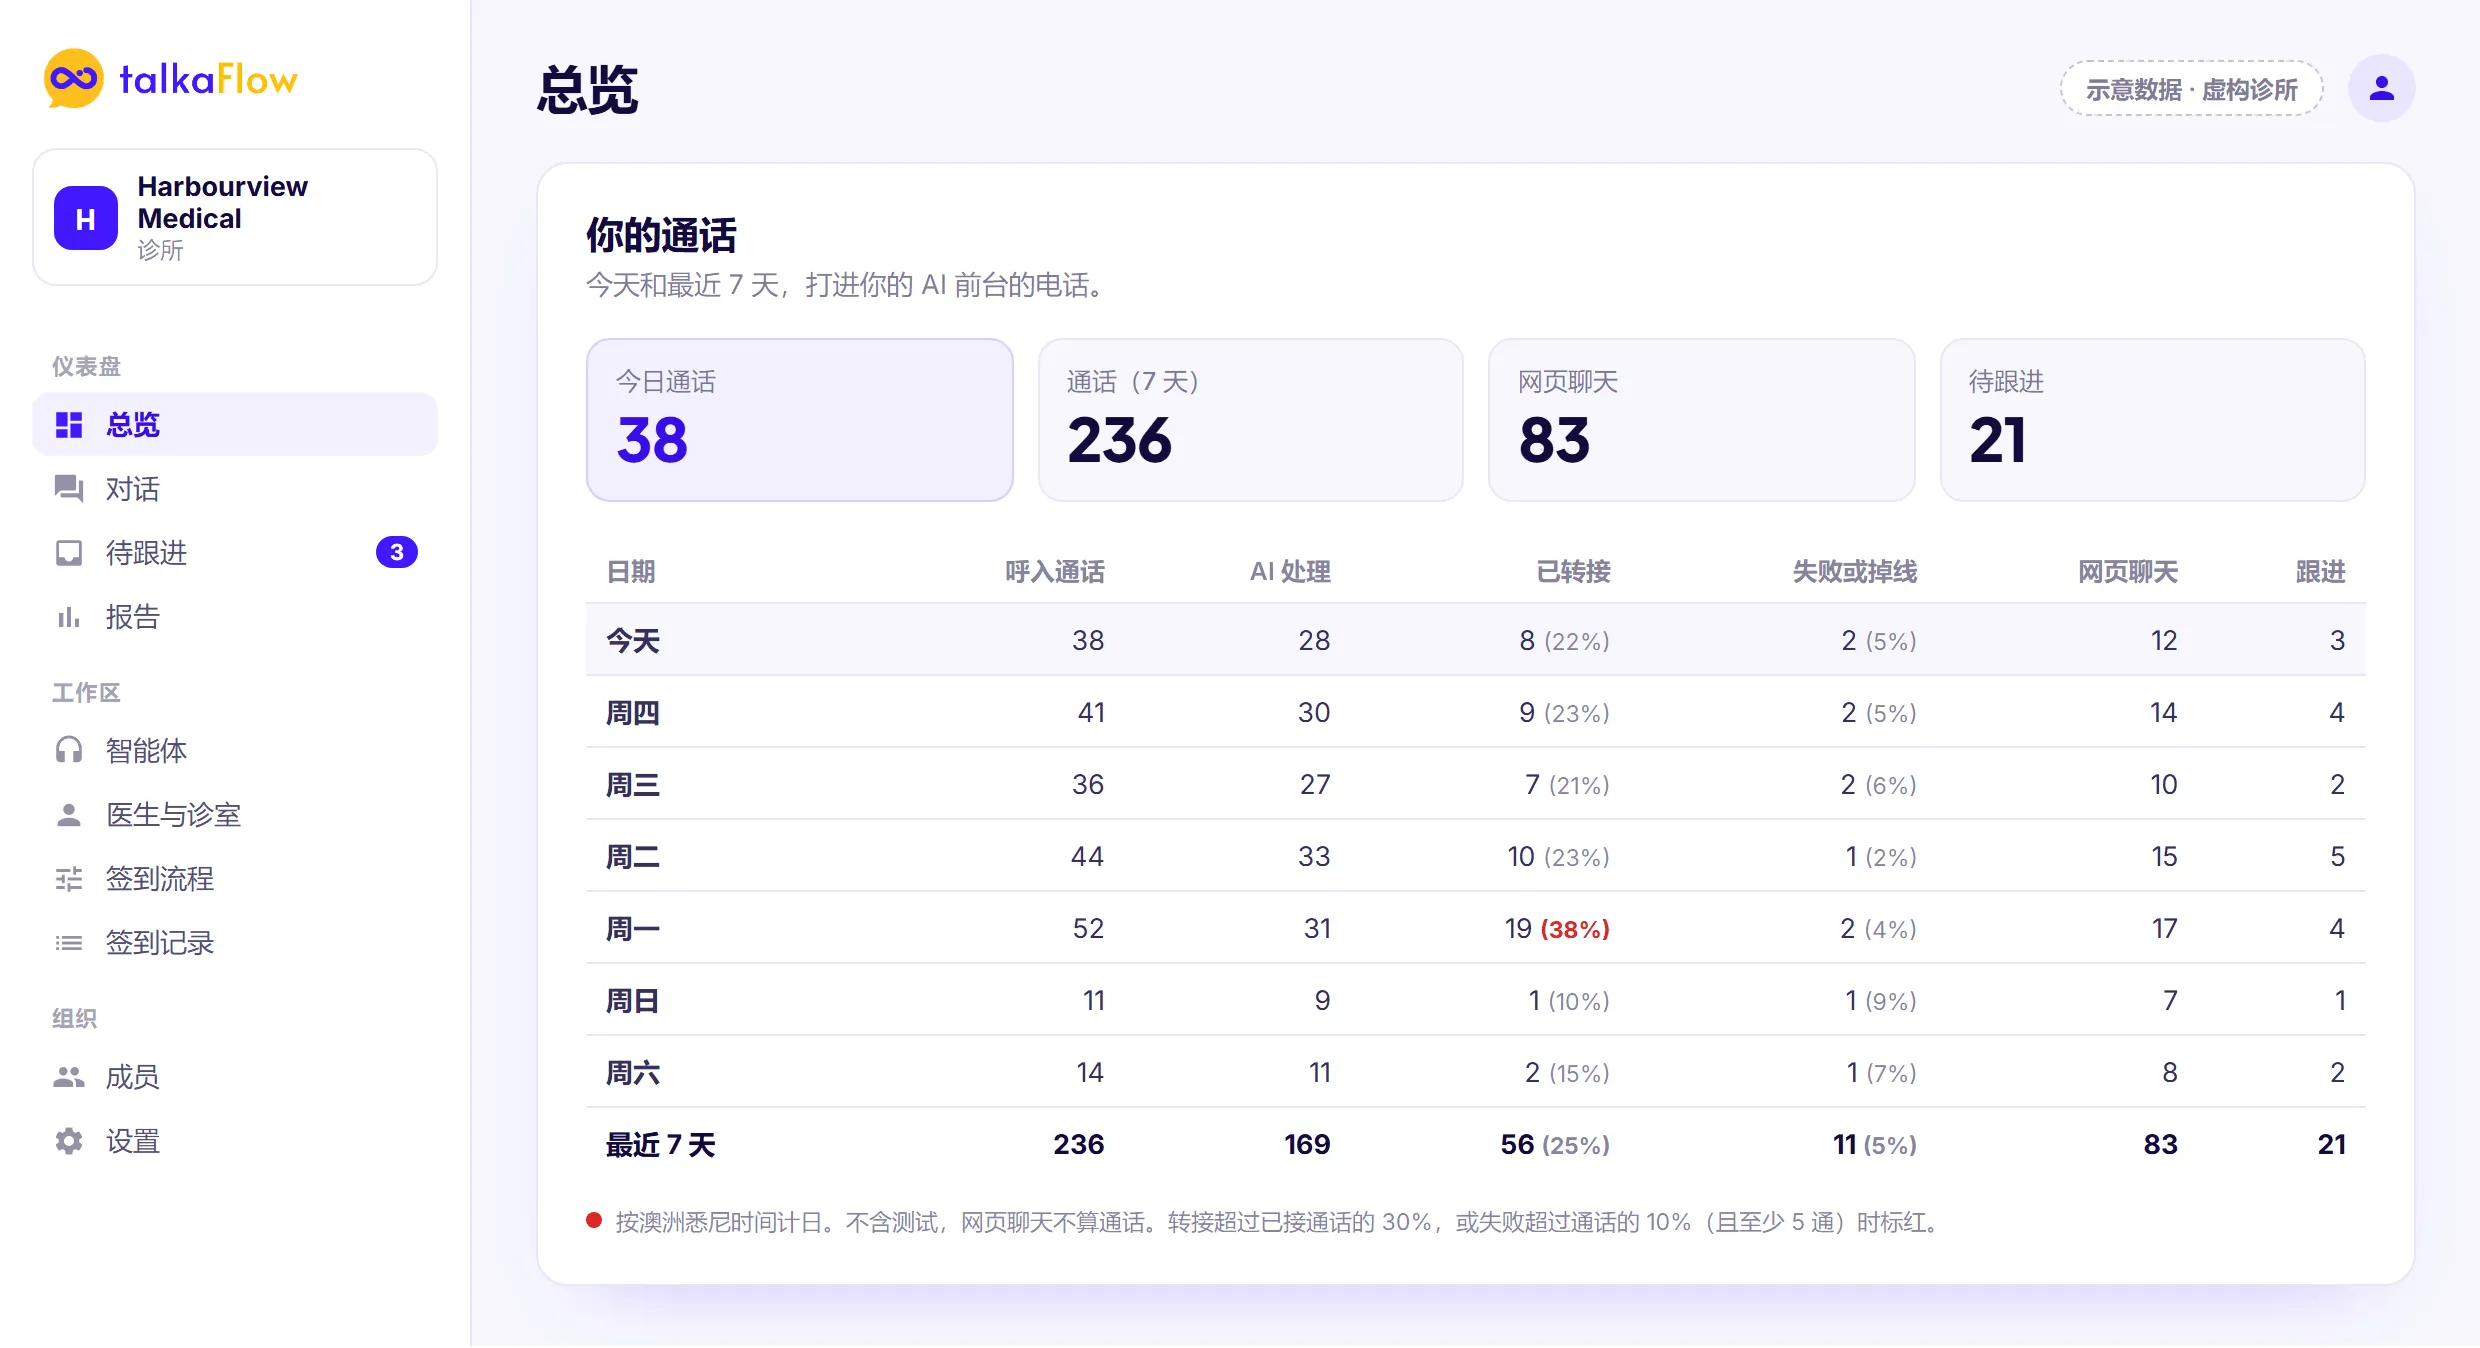Click 52 inbound calls in 周一 row
The width and height of the screenshot is (2480, 1348).
pos(1088,928)
